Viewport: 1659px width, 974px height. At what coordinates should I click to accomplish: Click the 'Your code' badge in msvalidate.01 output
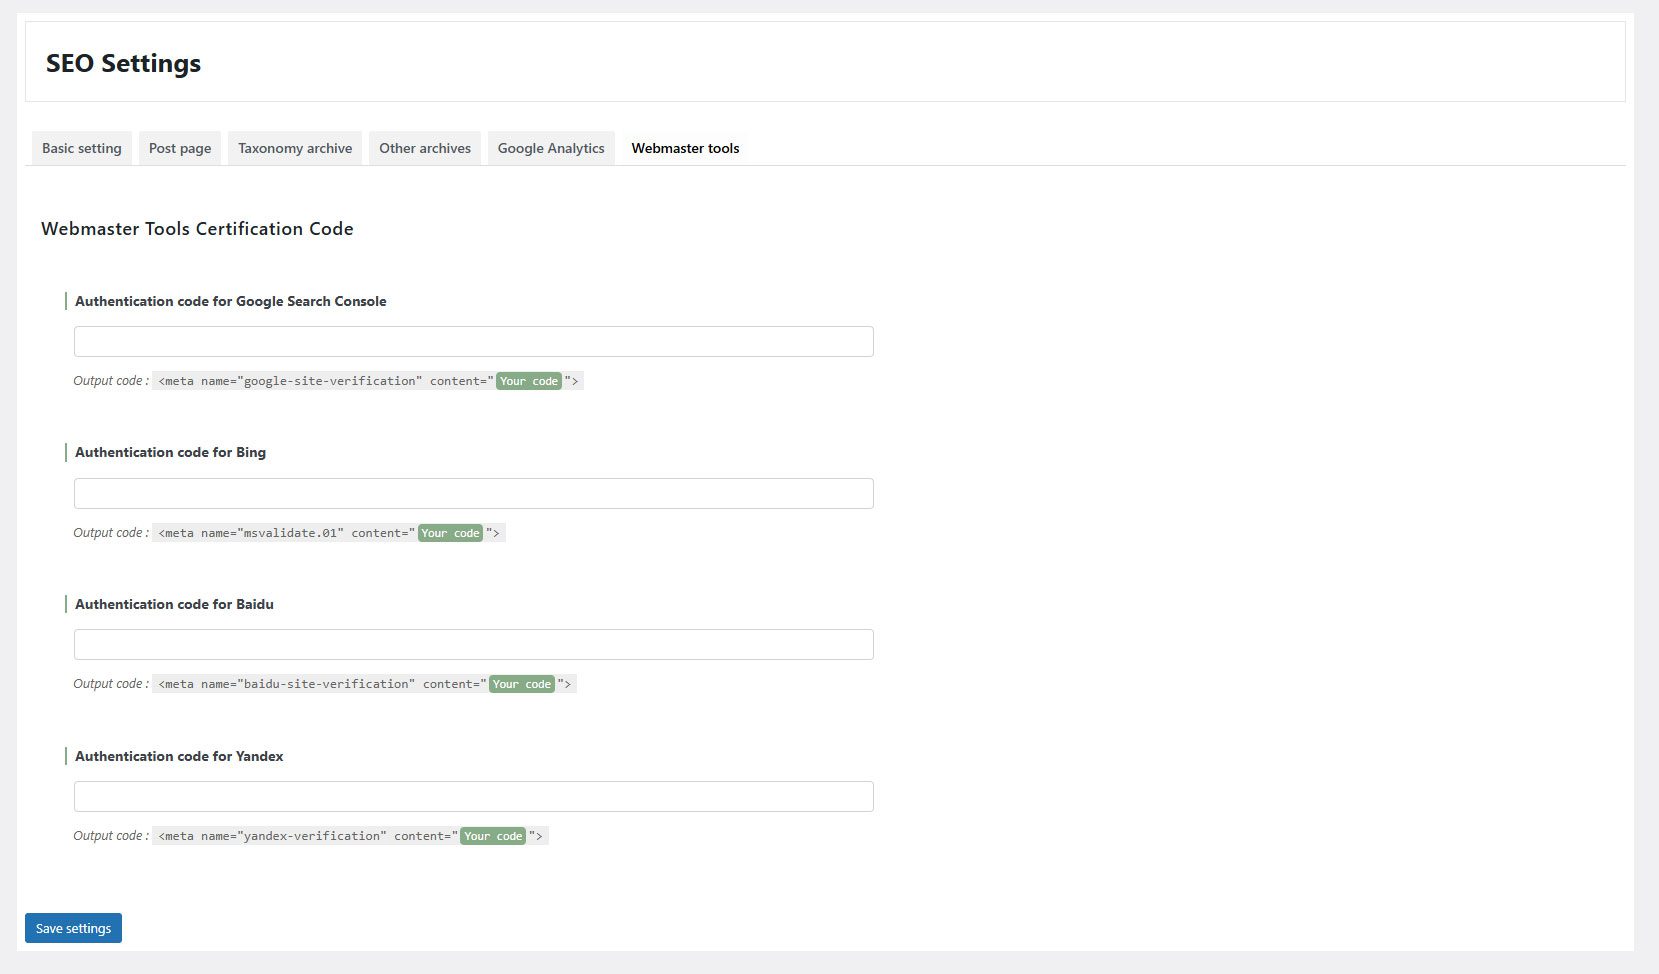click(450, 533)
